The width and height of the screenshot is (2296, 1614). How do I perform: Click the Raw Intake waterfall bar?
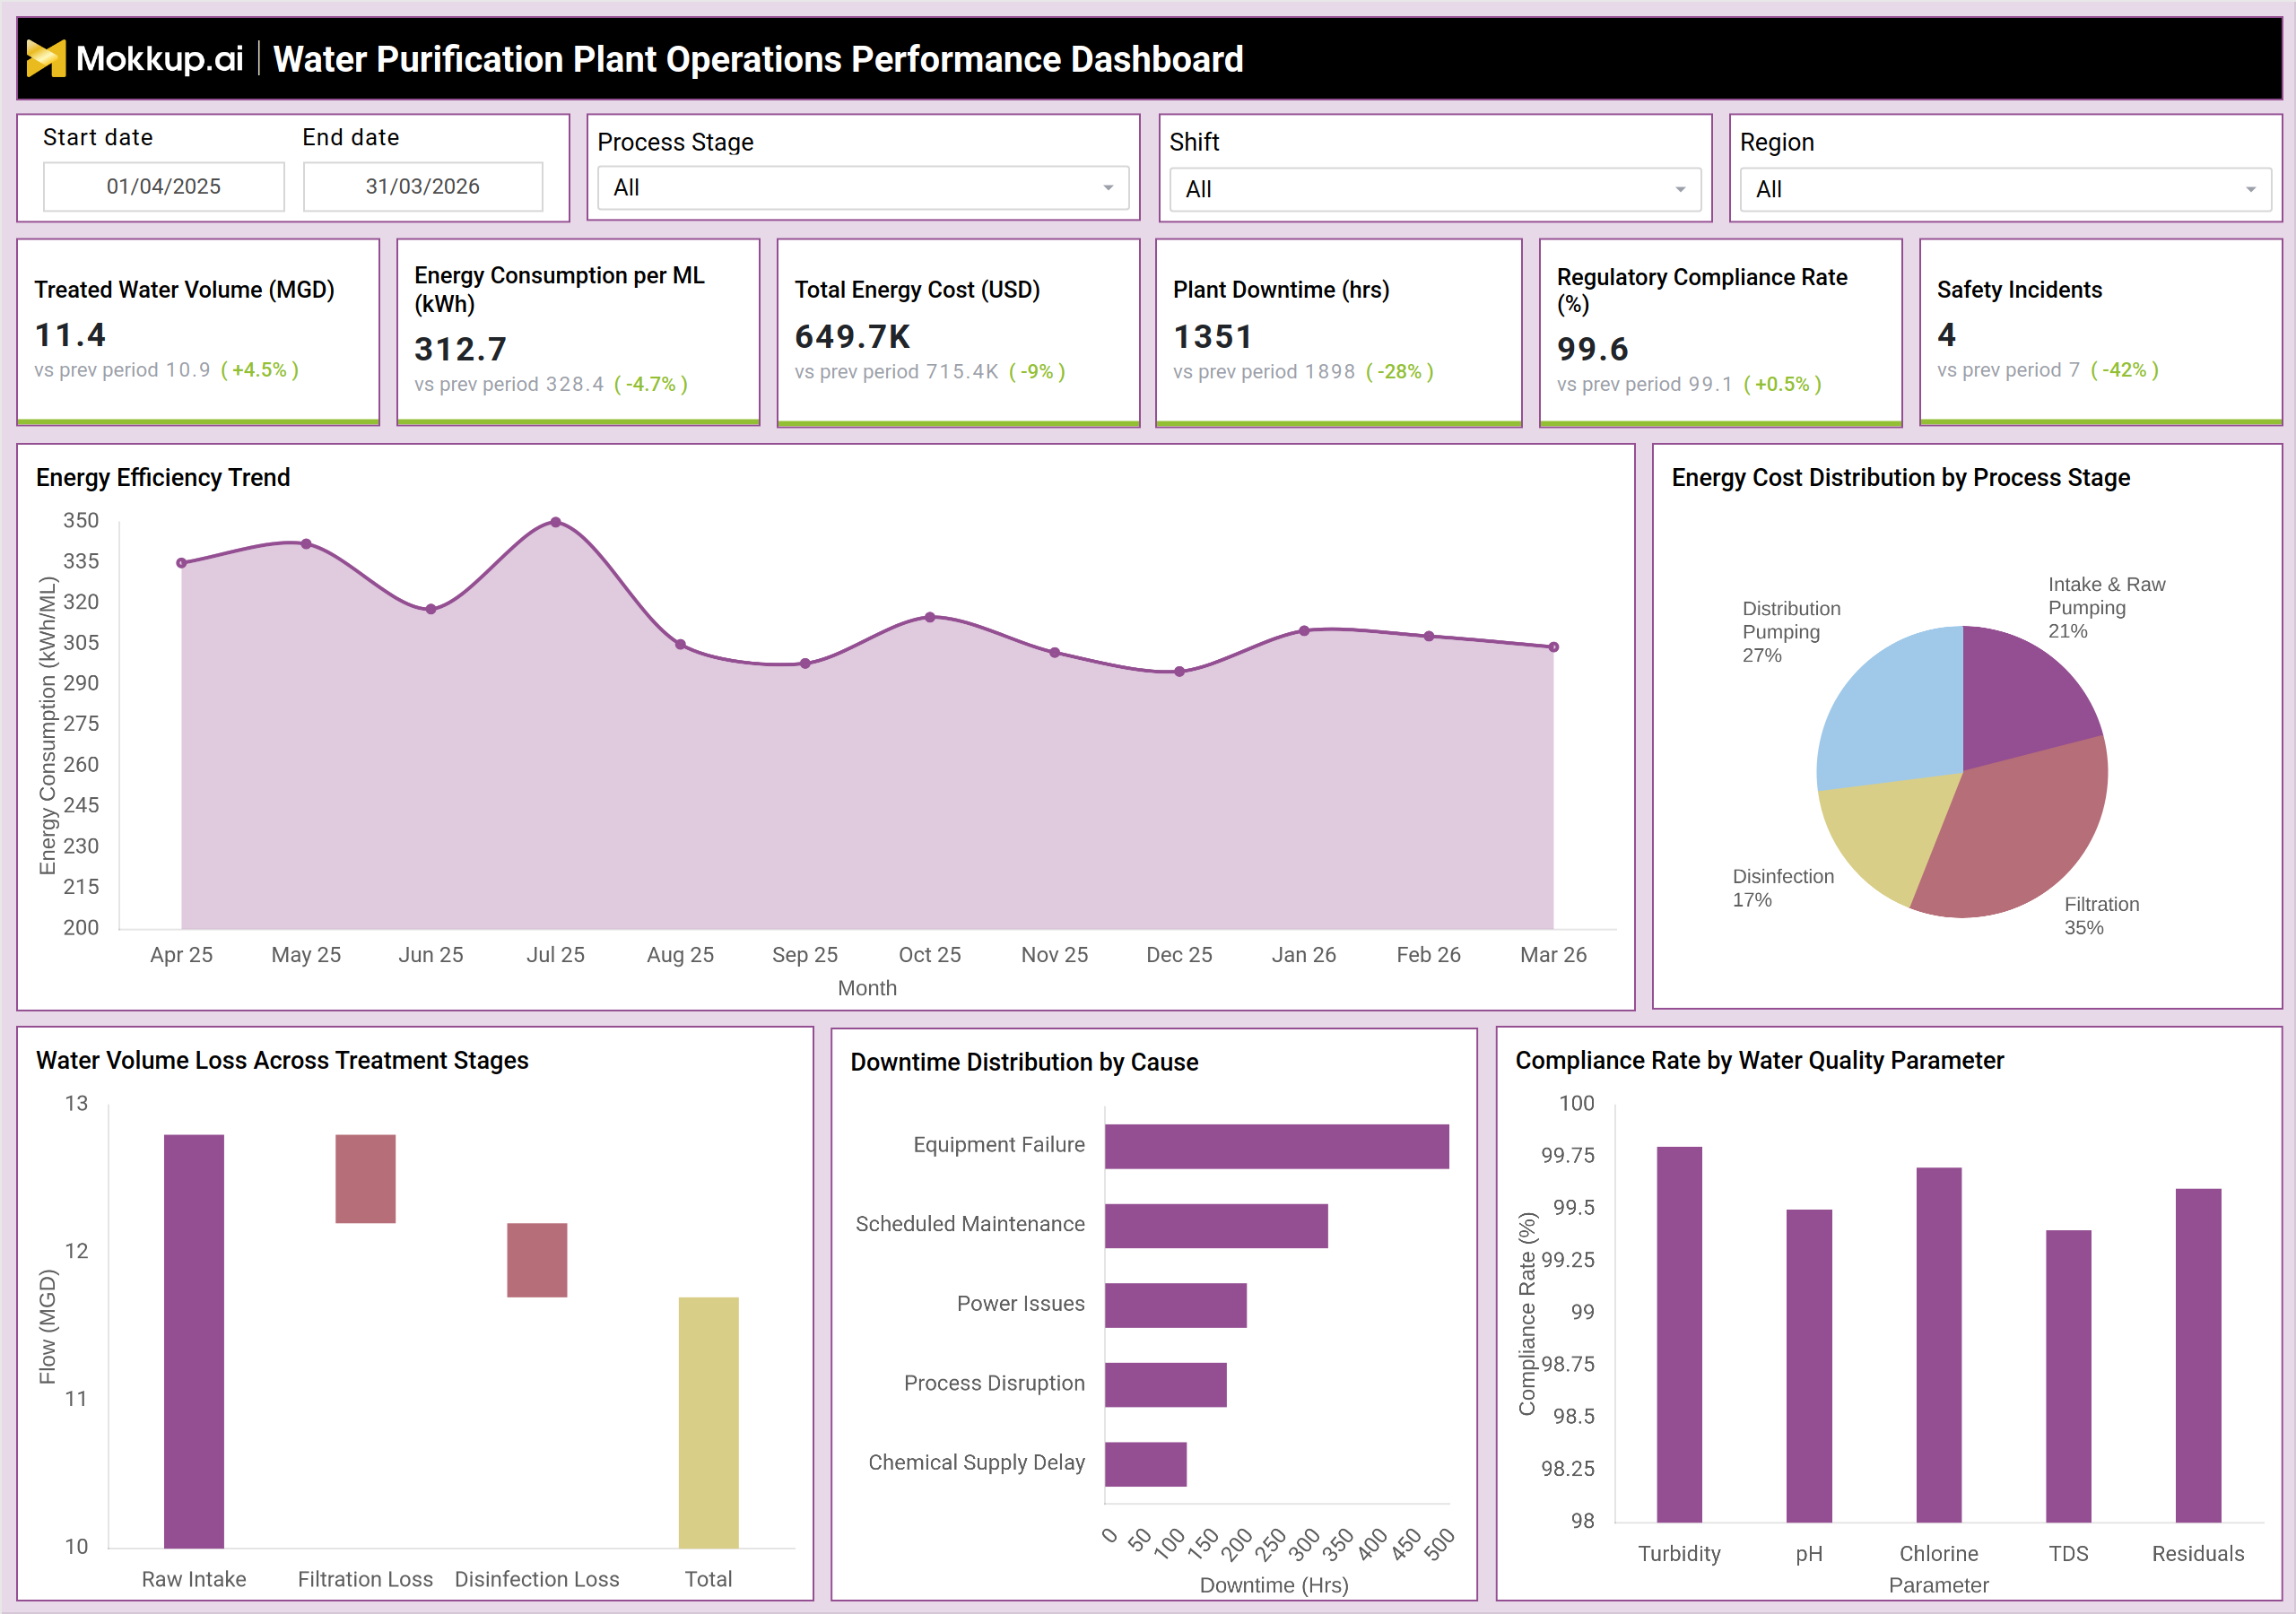[194, 1341]
